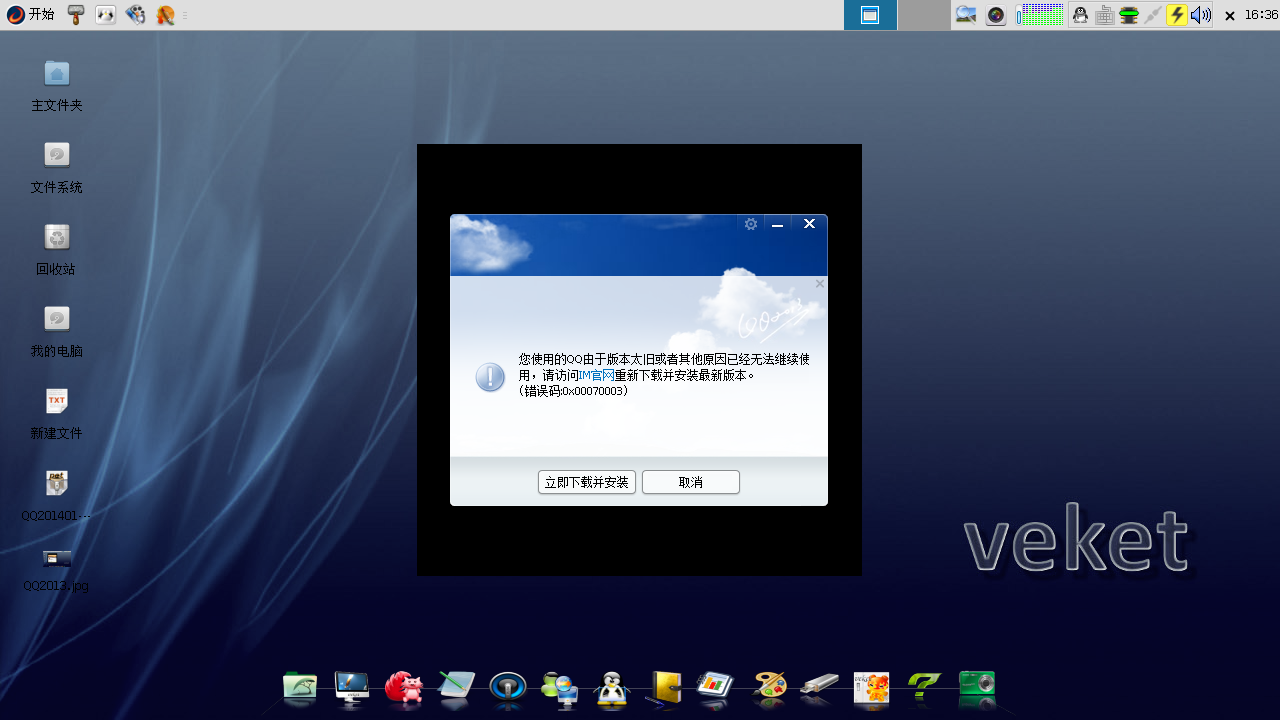Open QQ settings gear in dialog title bar
This screenshot has width=1280, height=720.
751,224
